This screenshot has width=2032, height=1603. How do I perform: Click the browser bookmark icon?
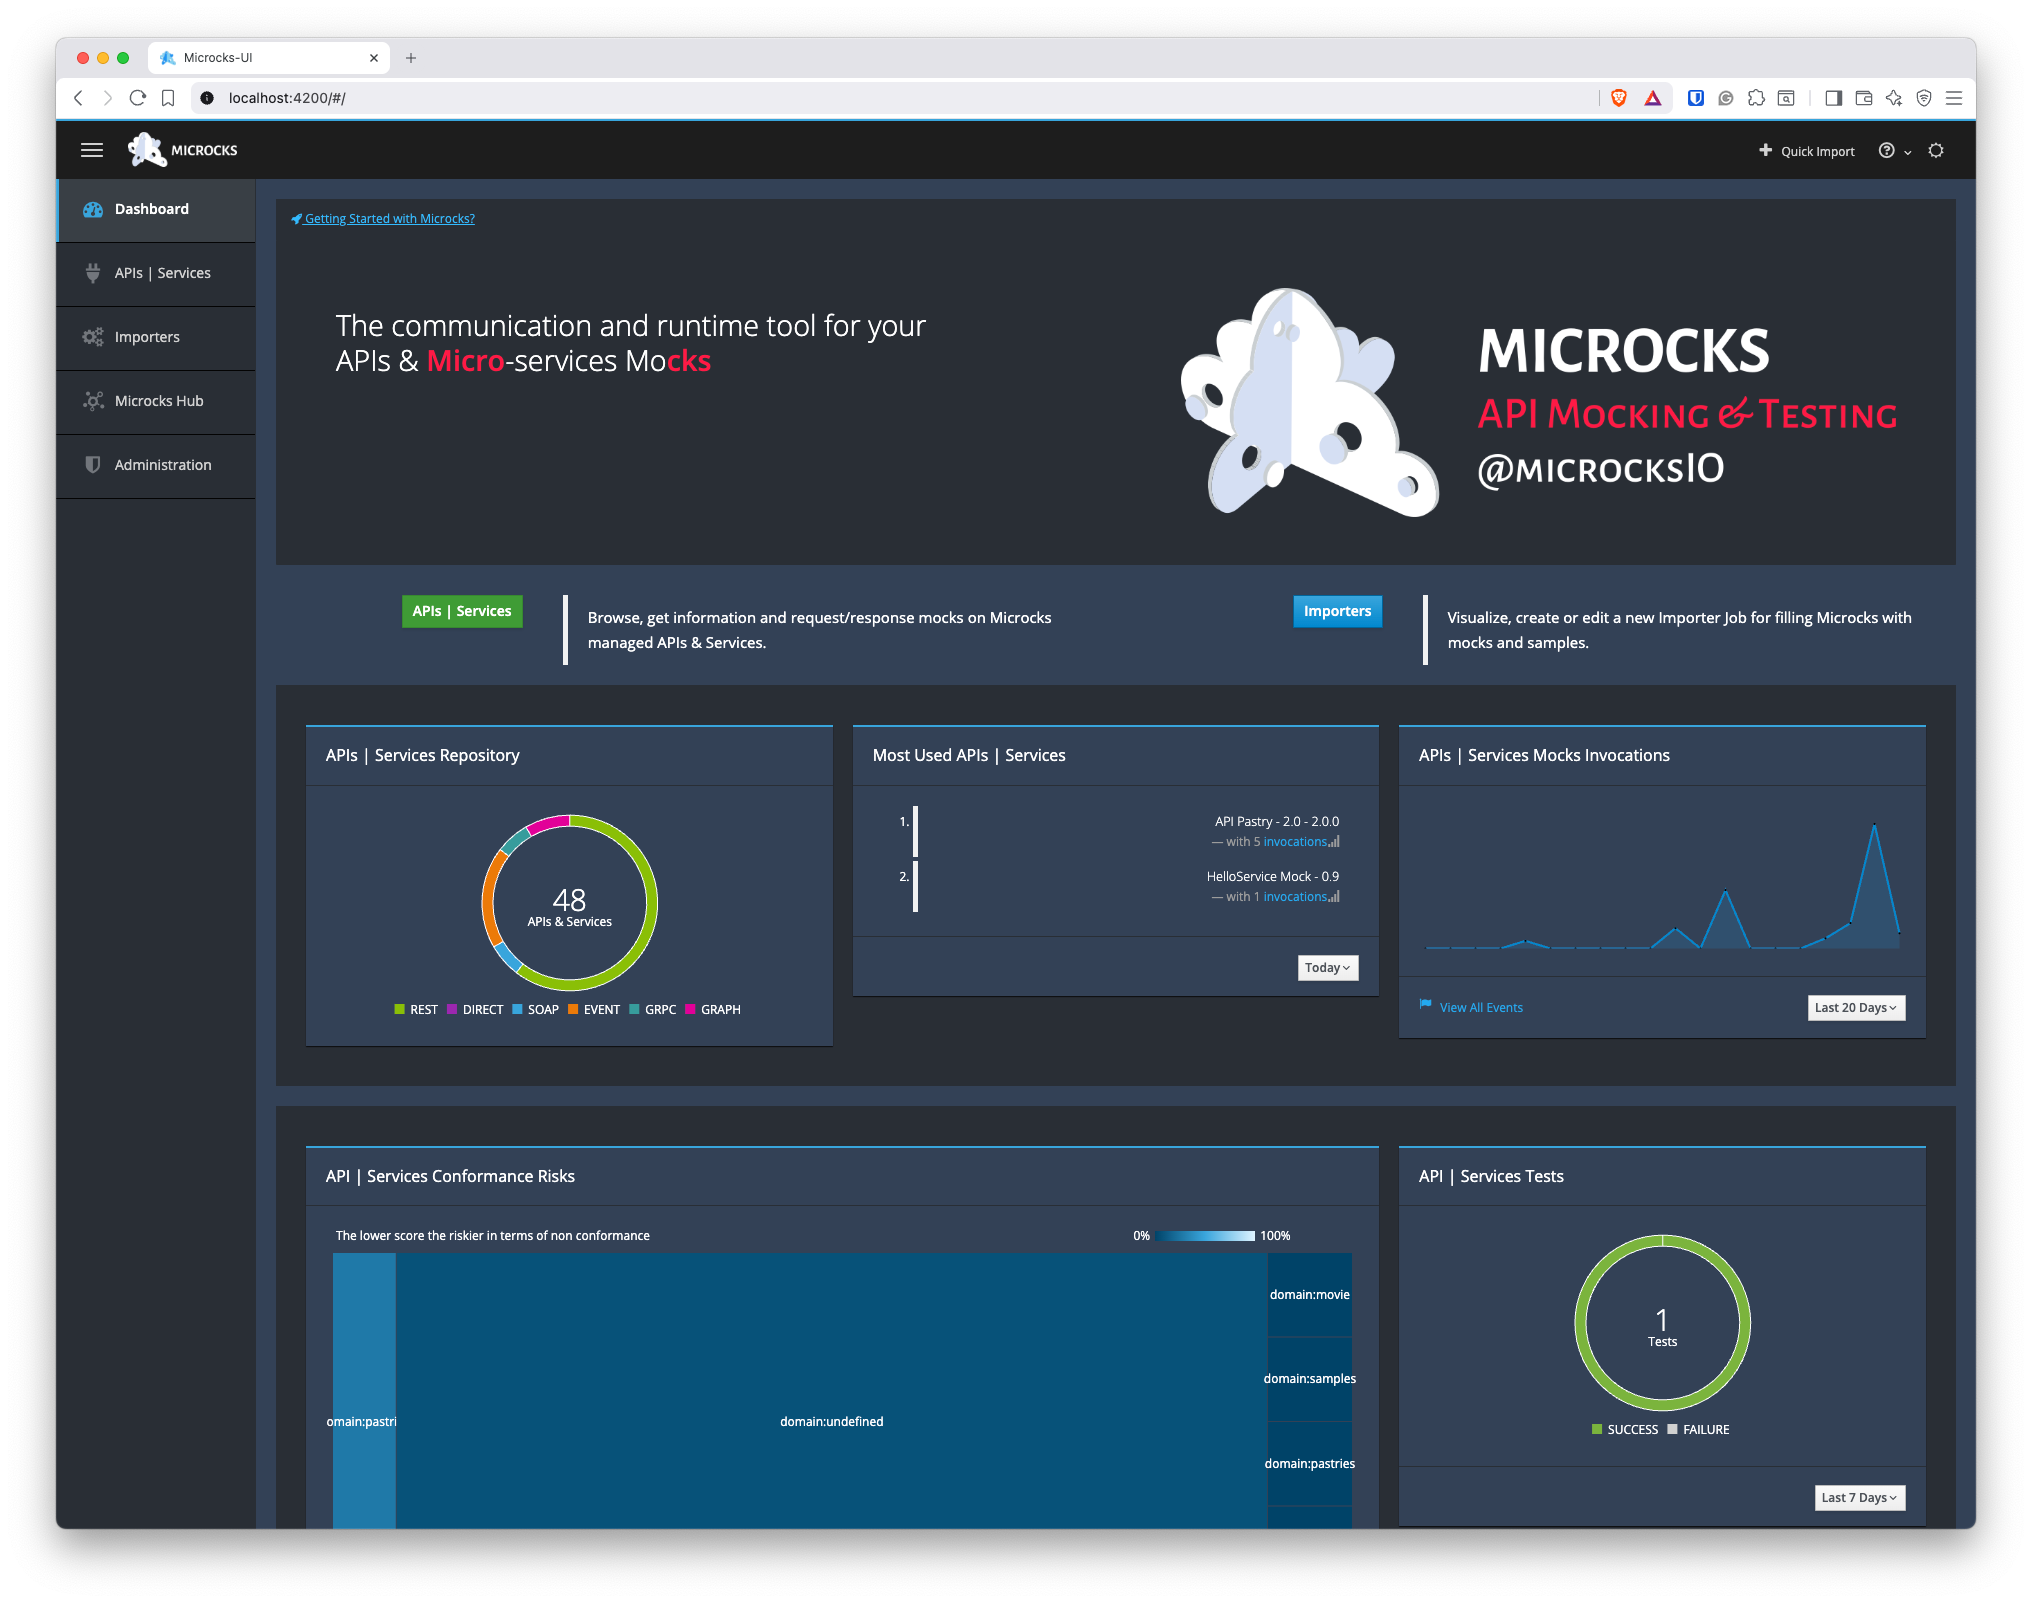coord(168,98)
